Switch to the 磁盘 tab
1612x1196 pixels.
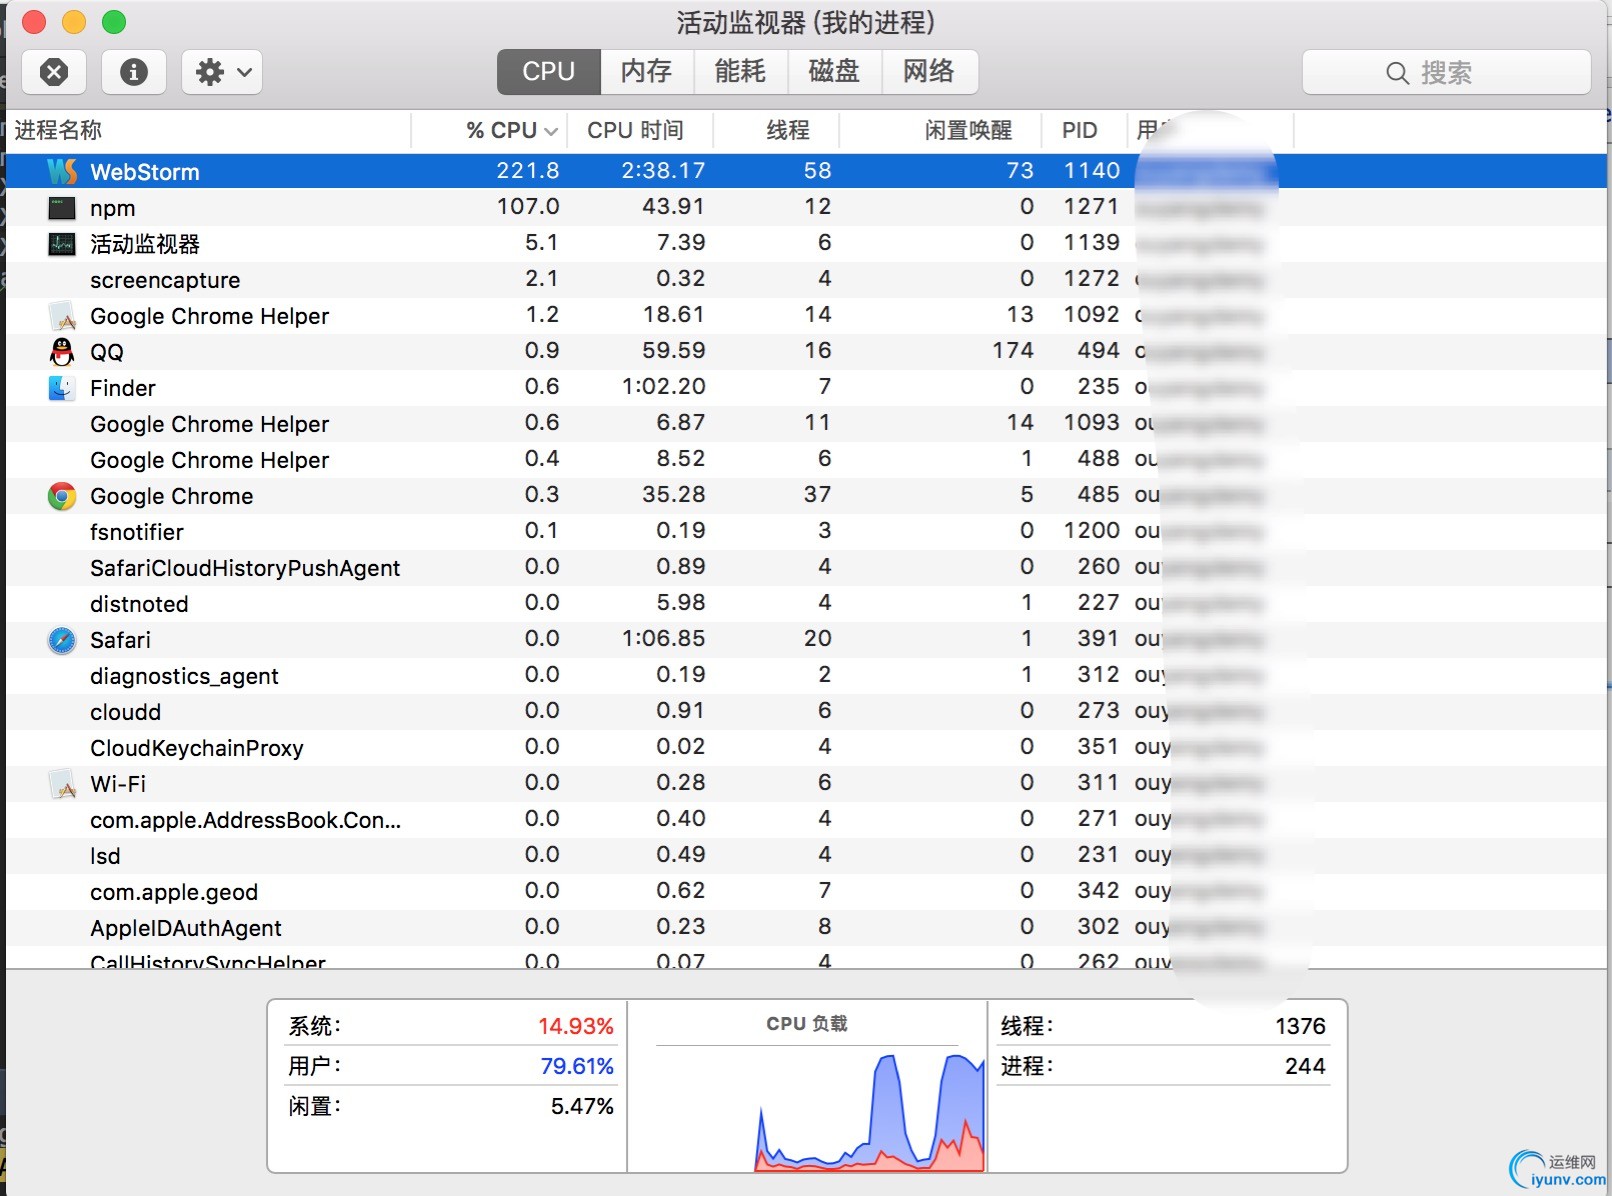834,72
